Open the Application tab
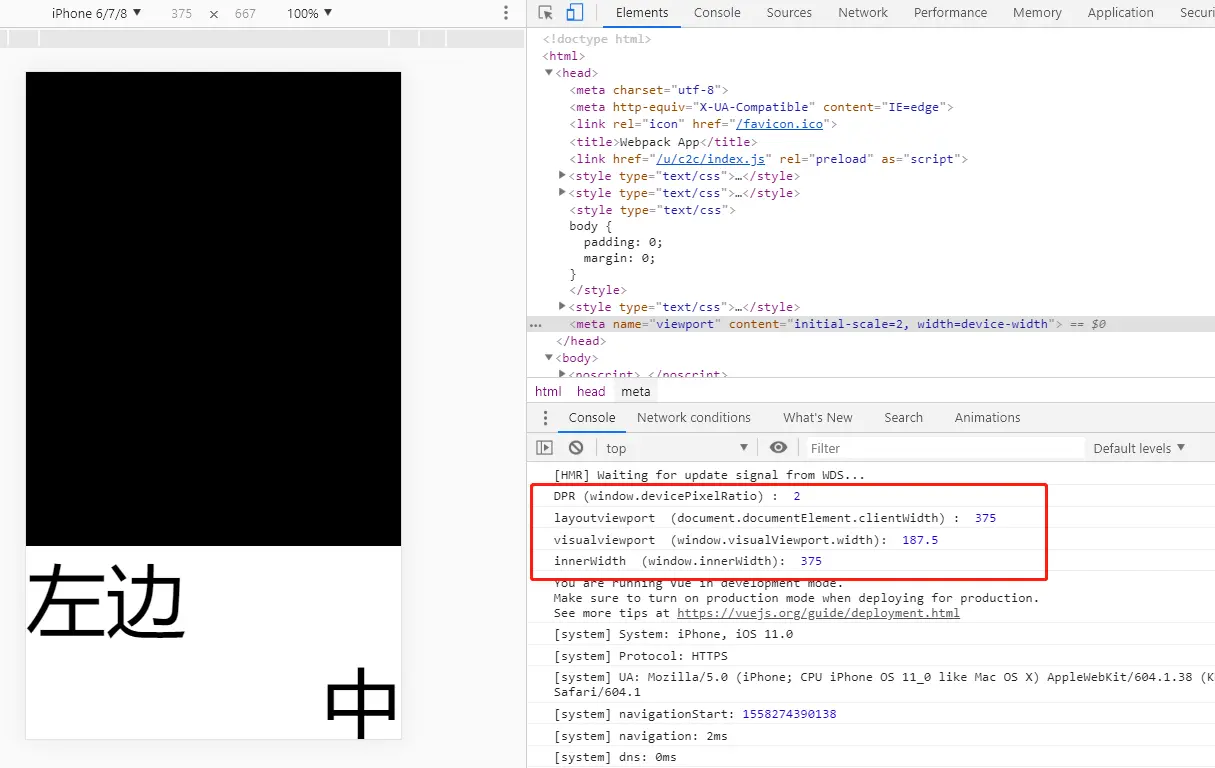This screenshot has width=1215, height=768. 1120,13
